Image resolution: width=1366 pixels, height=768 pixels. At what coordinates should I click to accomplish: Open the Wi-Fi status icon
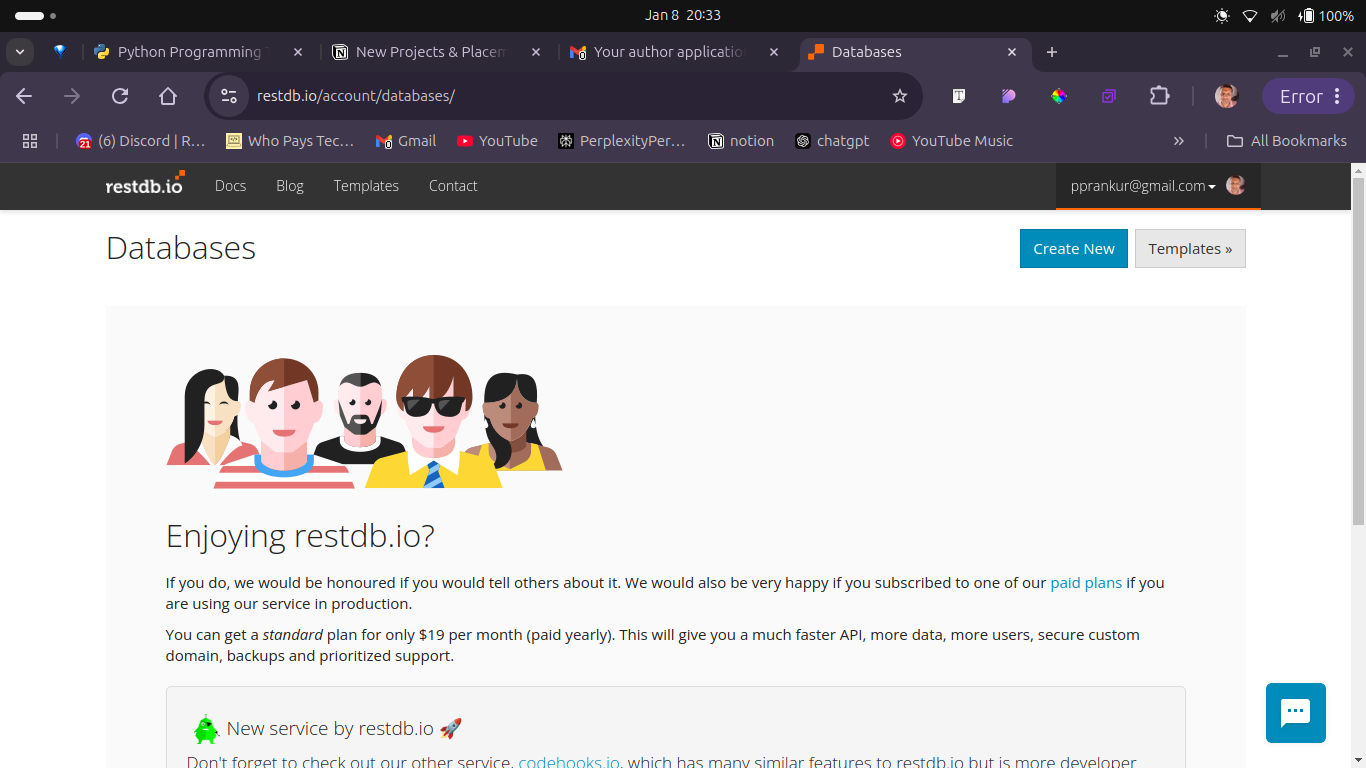[x=1250, y=16]
